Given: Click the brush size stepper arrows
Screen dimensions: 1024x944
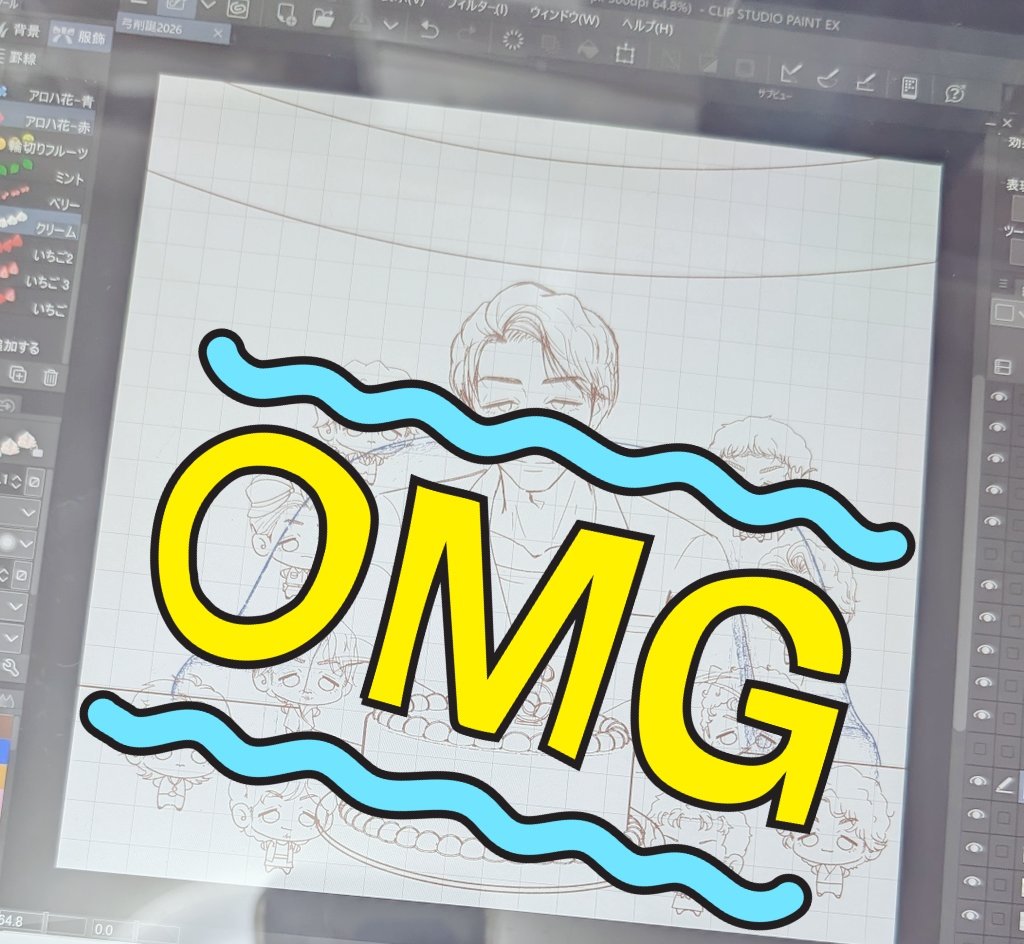Looking at the screenshot, I should click(x=16, y=482).
